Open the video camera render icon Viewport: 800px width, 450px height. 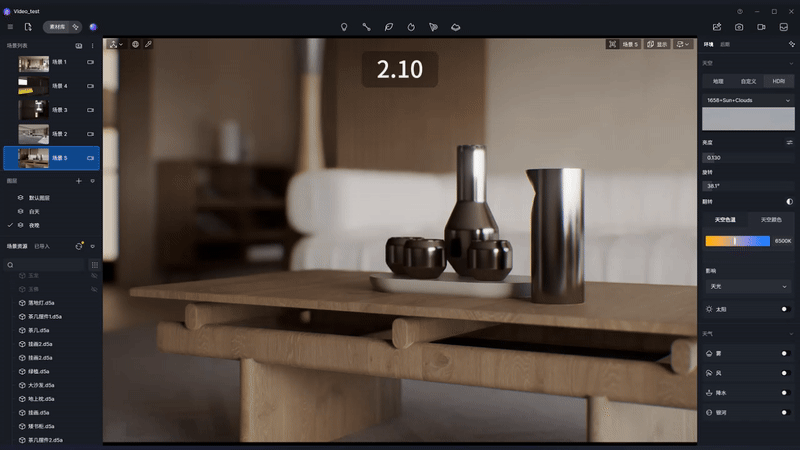(x=761, y=26)
